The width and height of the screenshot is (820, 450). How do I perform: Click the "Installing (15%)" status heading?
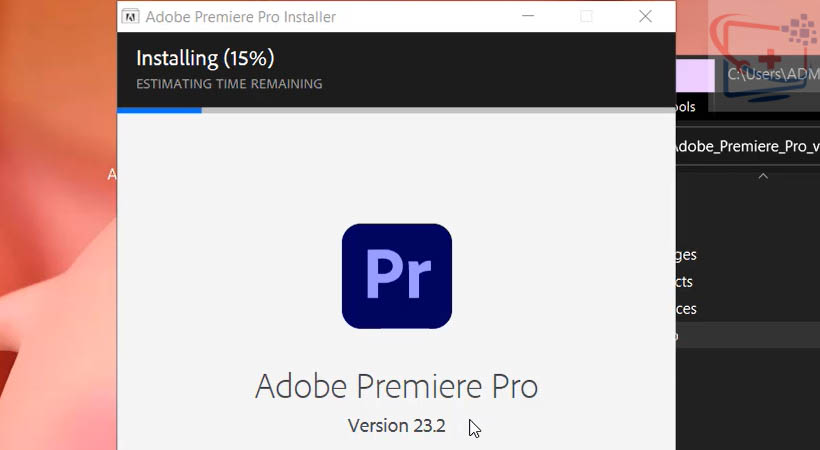(x=205, y=58)
